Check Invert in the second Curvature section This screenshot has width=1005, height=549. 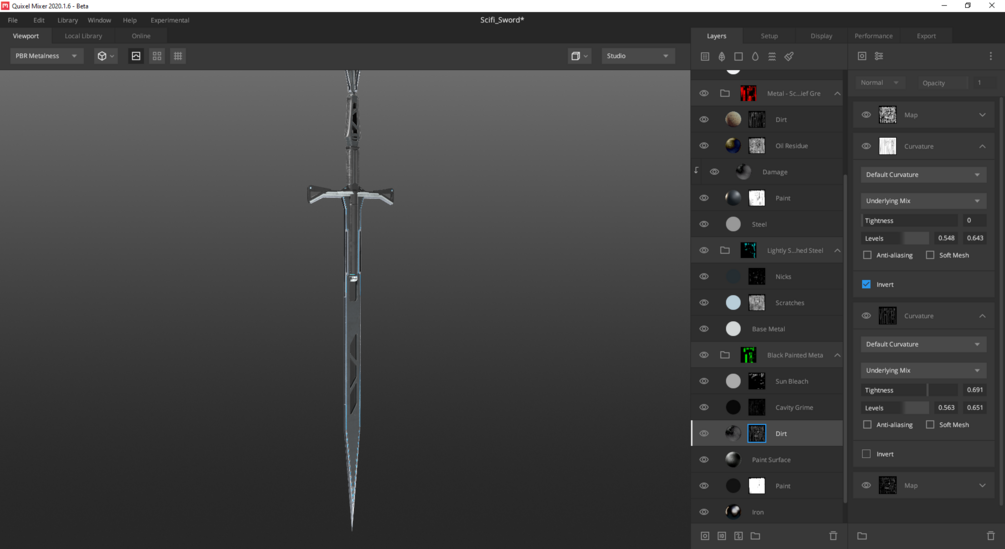(x=867, y=454)
